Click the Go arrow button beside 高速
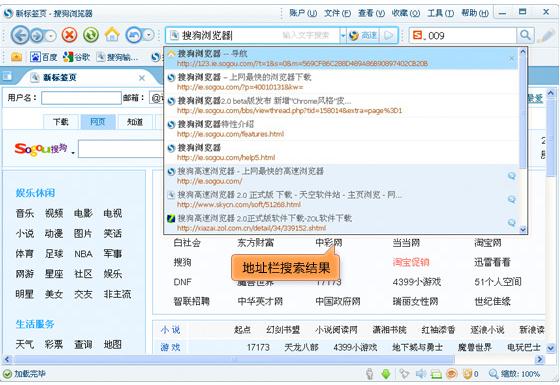This screenshot has height=385, width=560. 388,35
